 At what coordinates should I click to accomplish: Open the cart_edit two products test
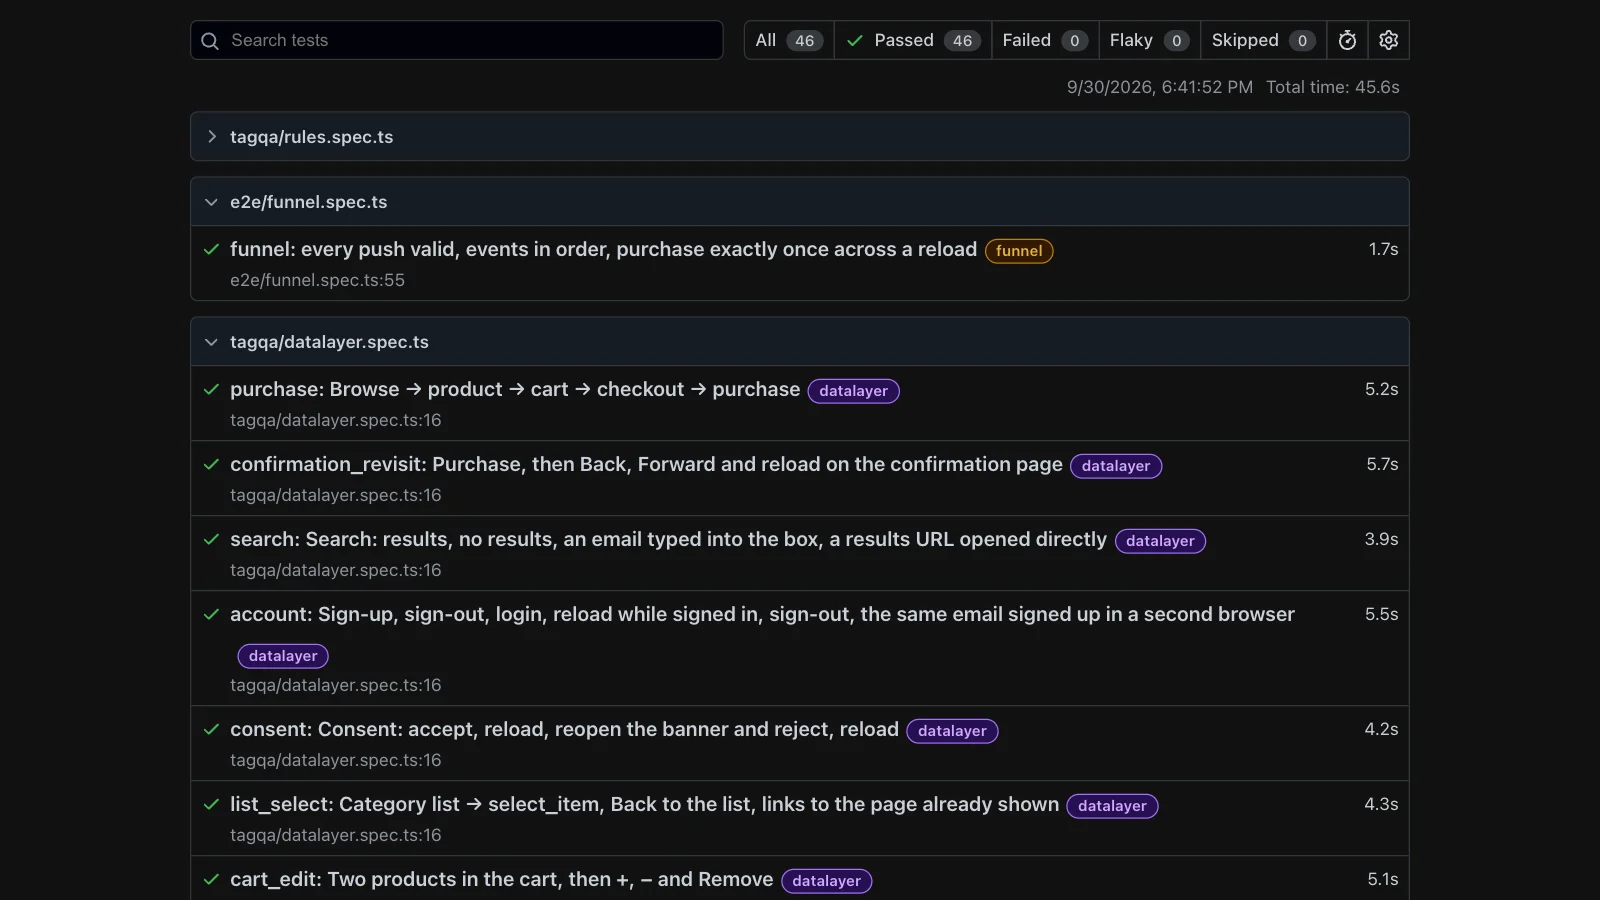[501, 879]
